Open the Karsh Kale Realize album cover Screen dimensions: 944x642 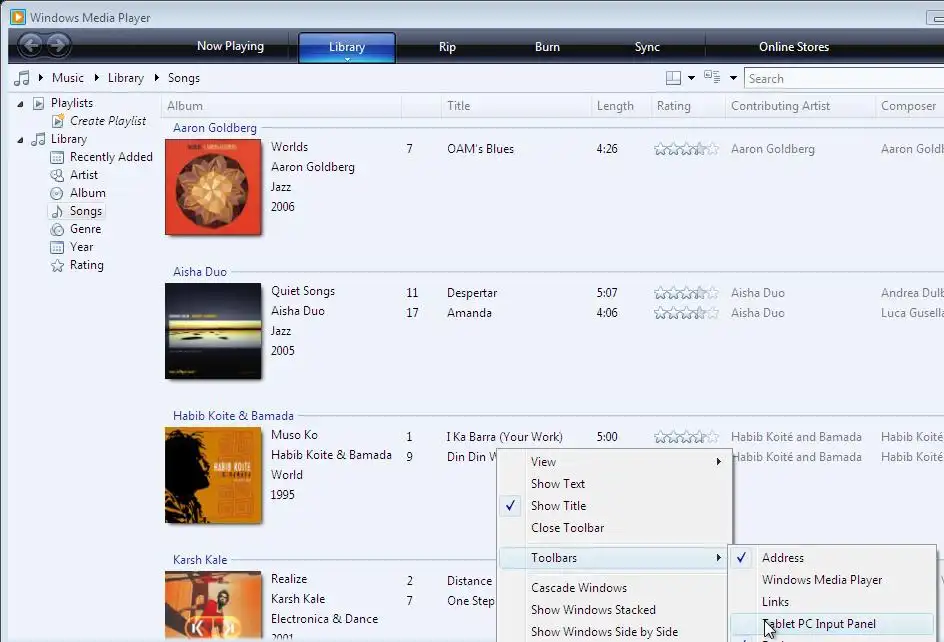point(213,605)
